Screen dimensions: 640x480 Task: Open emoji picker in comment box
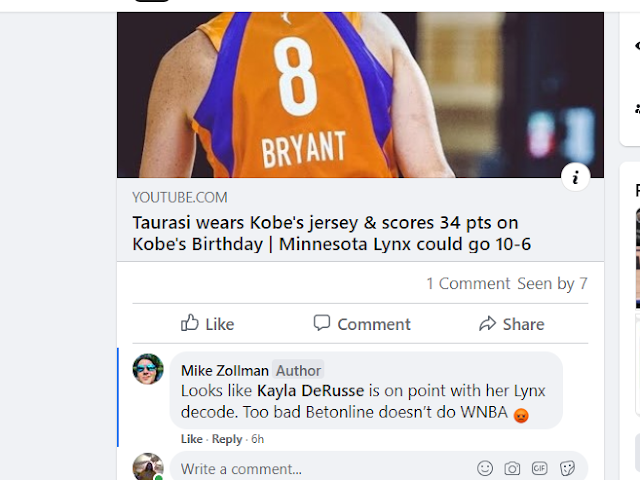coord(485,468)
